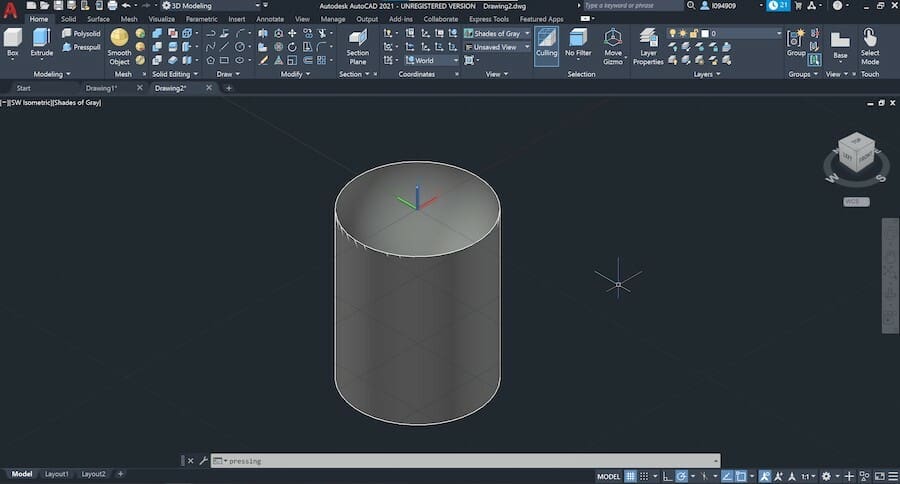Viewport: 900px width, 484px height.
Task: Click the WCS label under the ViewCube
Action: (x=856, y=202)
